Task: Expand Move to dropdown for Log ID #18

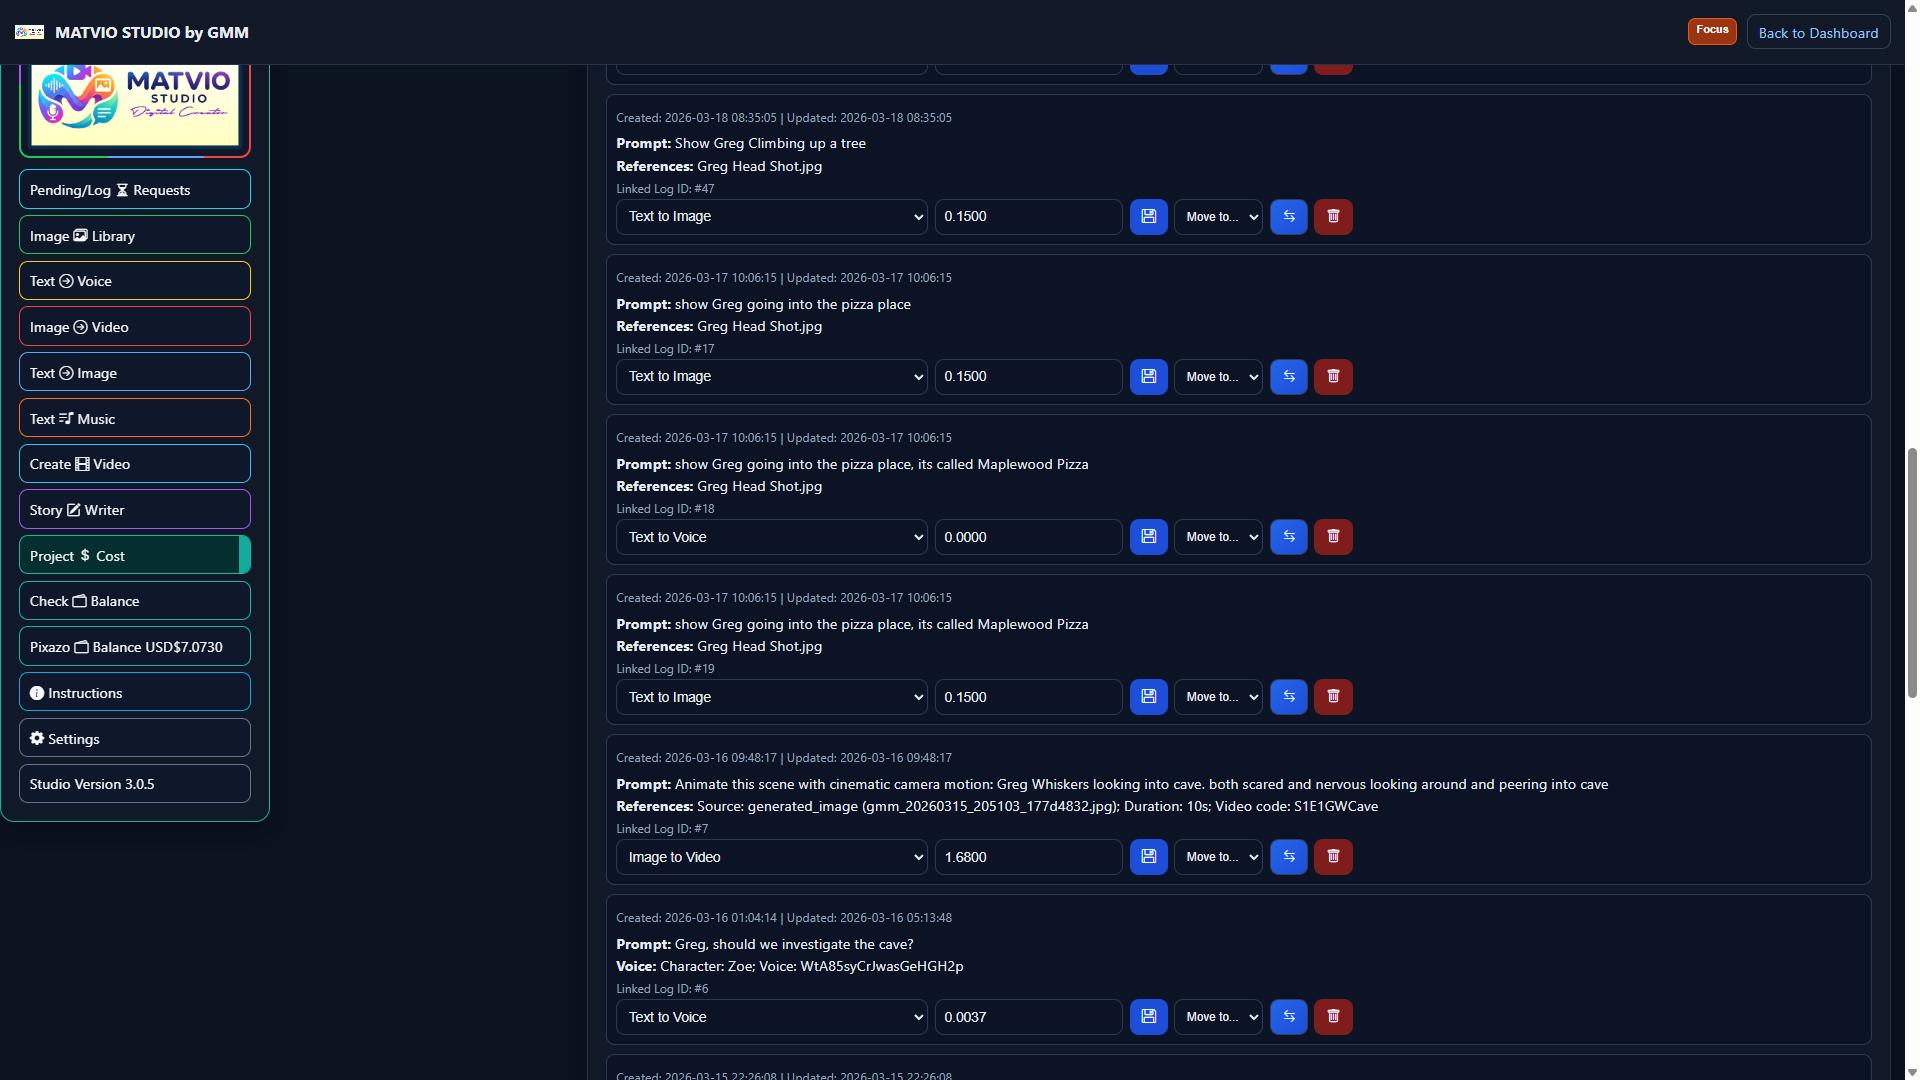Action: point(1218,537)
